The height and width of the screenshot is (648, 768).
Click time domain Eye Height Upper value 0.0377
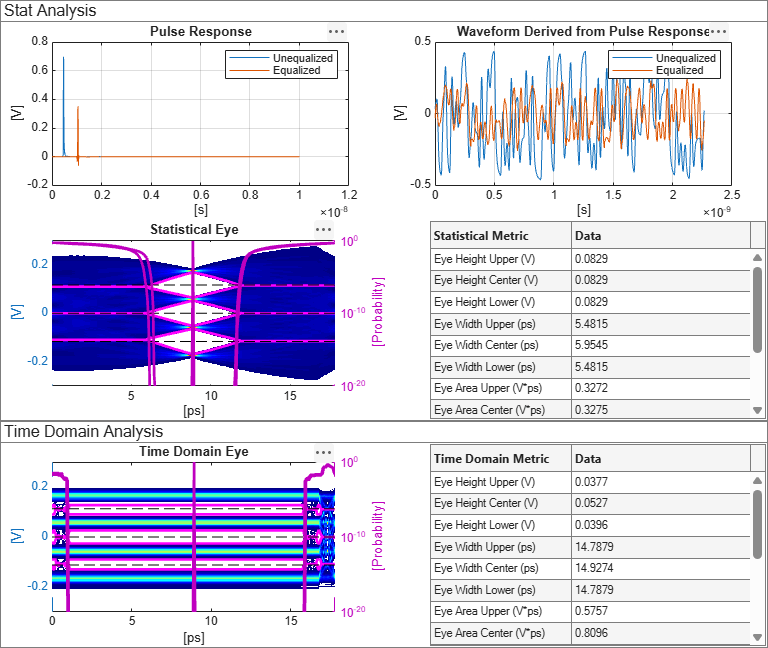[x=660, y=482]
